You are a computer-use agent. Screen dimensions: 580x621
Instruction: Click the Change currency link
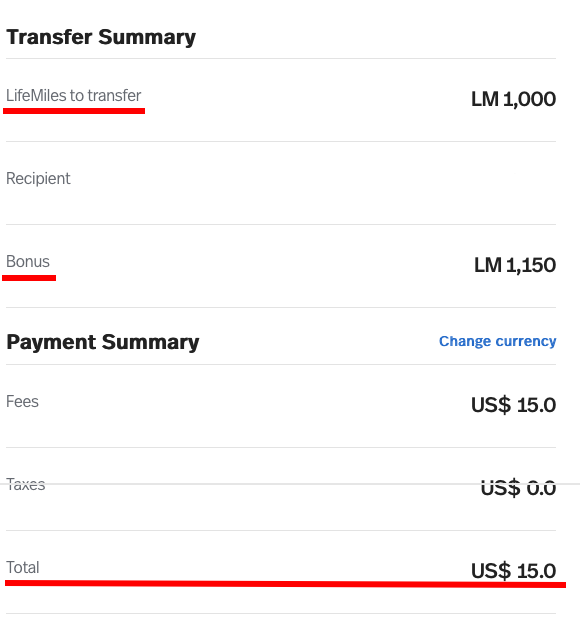(497, 341)
